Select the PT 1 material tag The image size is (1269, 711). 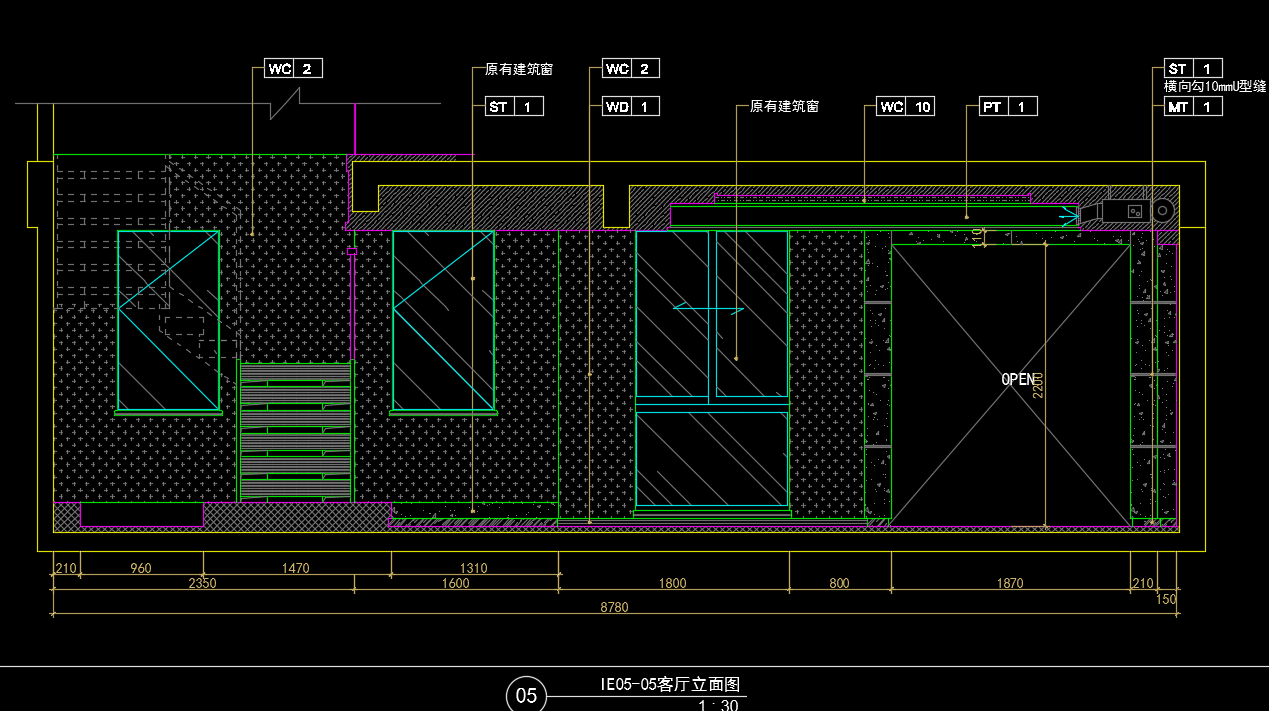[x=1008, y=106]
